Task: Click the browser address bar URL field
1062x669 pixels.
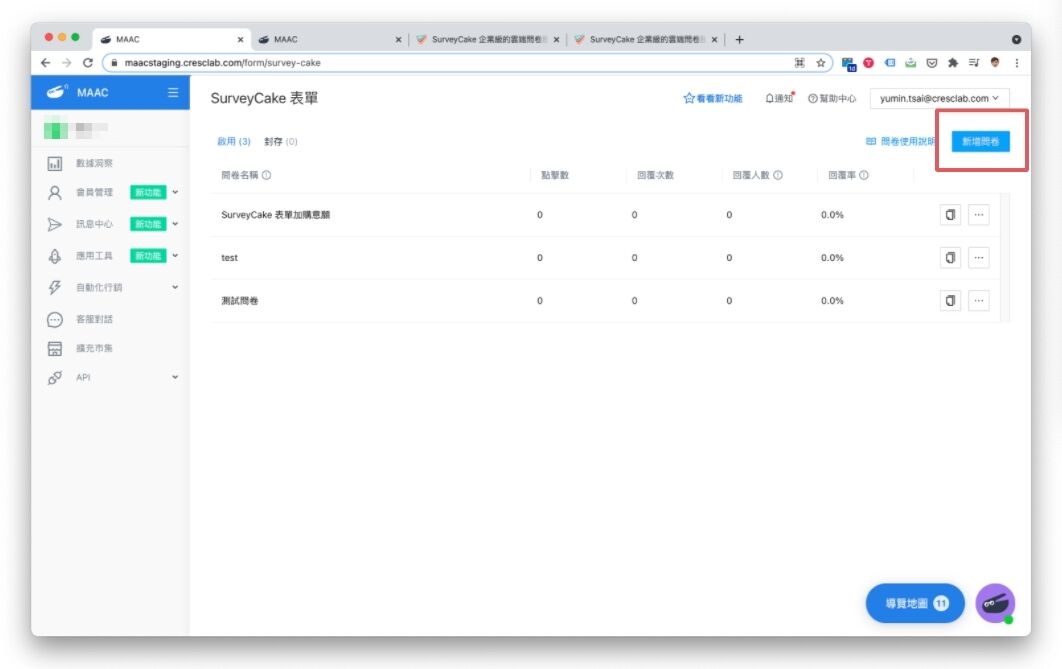Action: (450, 62)
